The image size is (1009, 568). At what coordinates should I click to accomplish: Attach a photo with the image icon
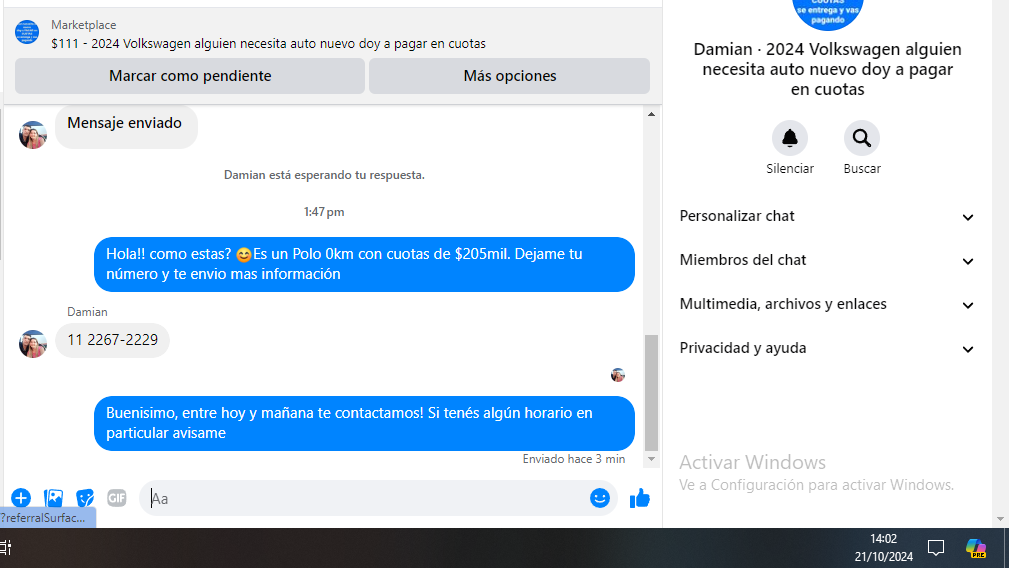pyautogui.click(x=53, y=498)
